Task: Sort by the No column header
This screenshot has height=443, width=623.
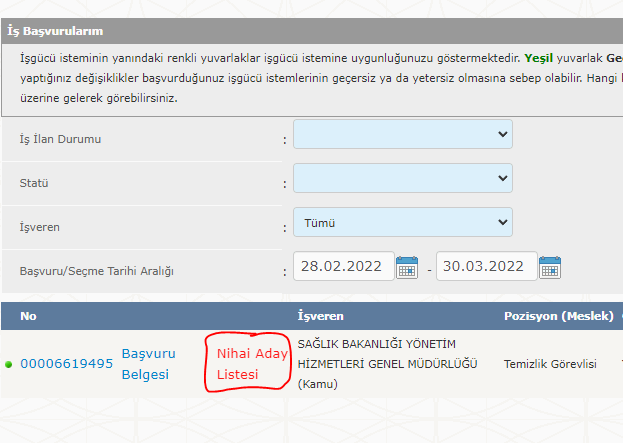Action: (x=28, y=316)
